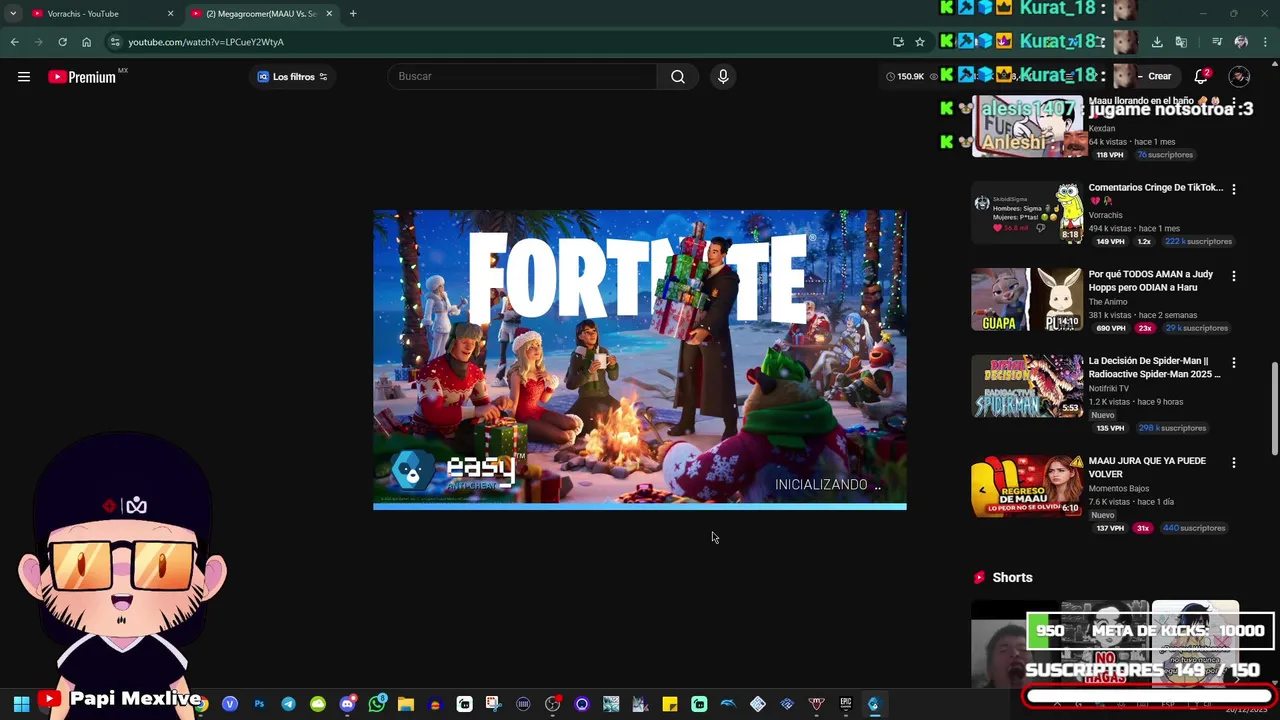Open Discord from the taskbar
1280x720 pixels.
coord(347,704)
